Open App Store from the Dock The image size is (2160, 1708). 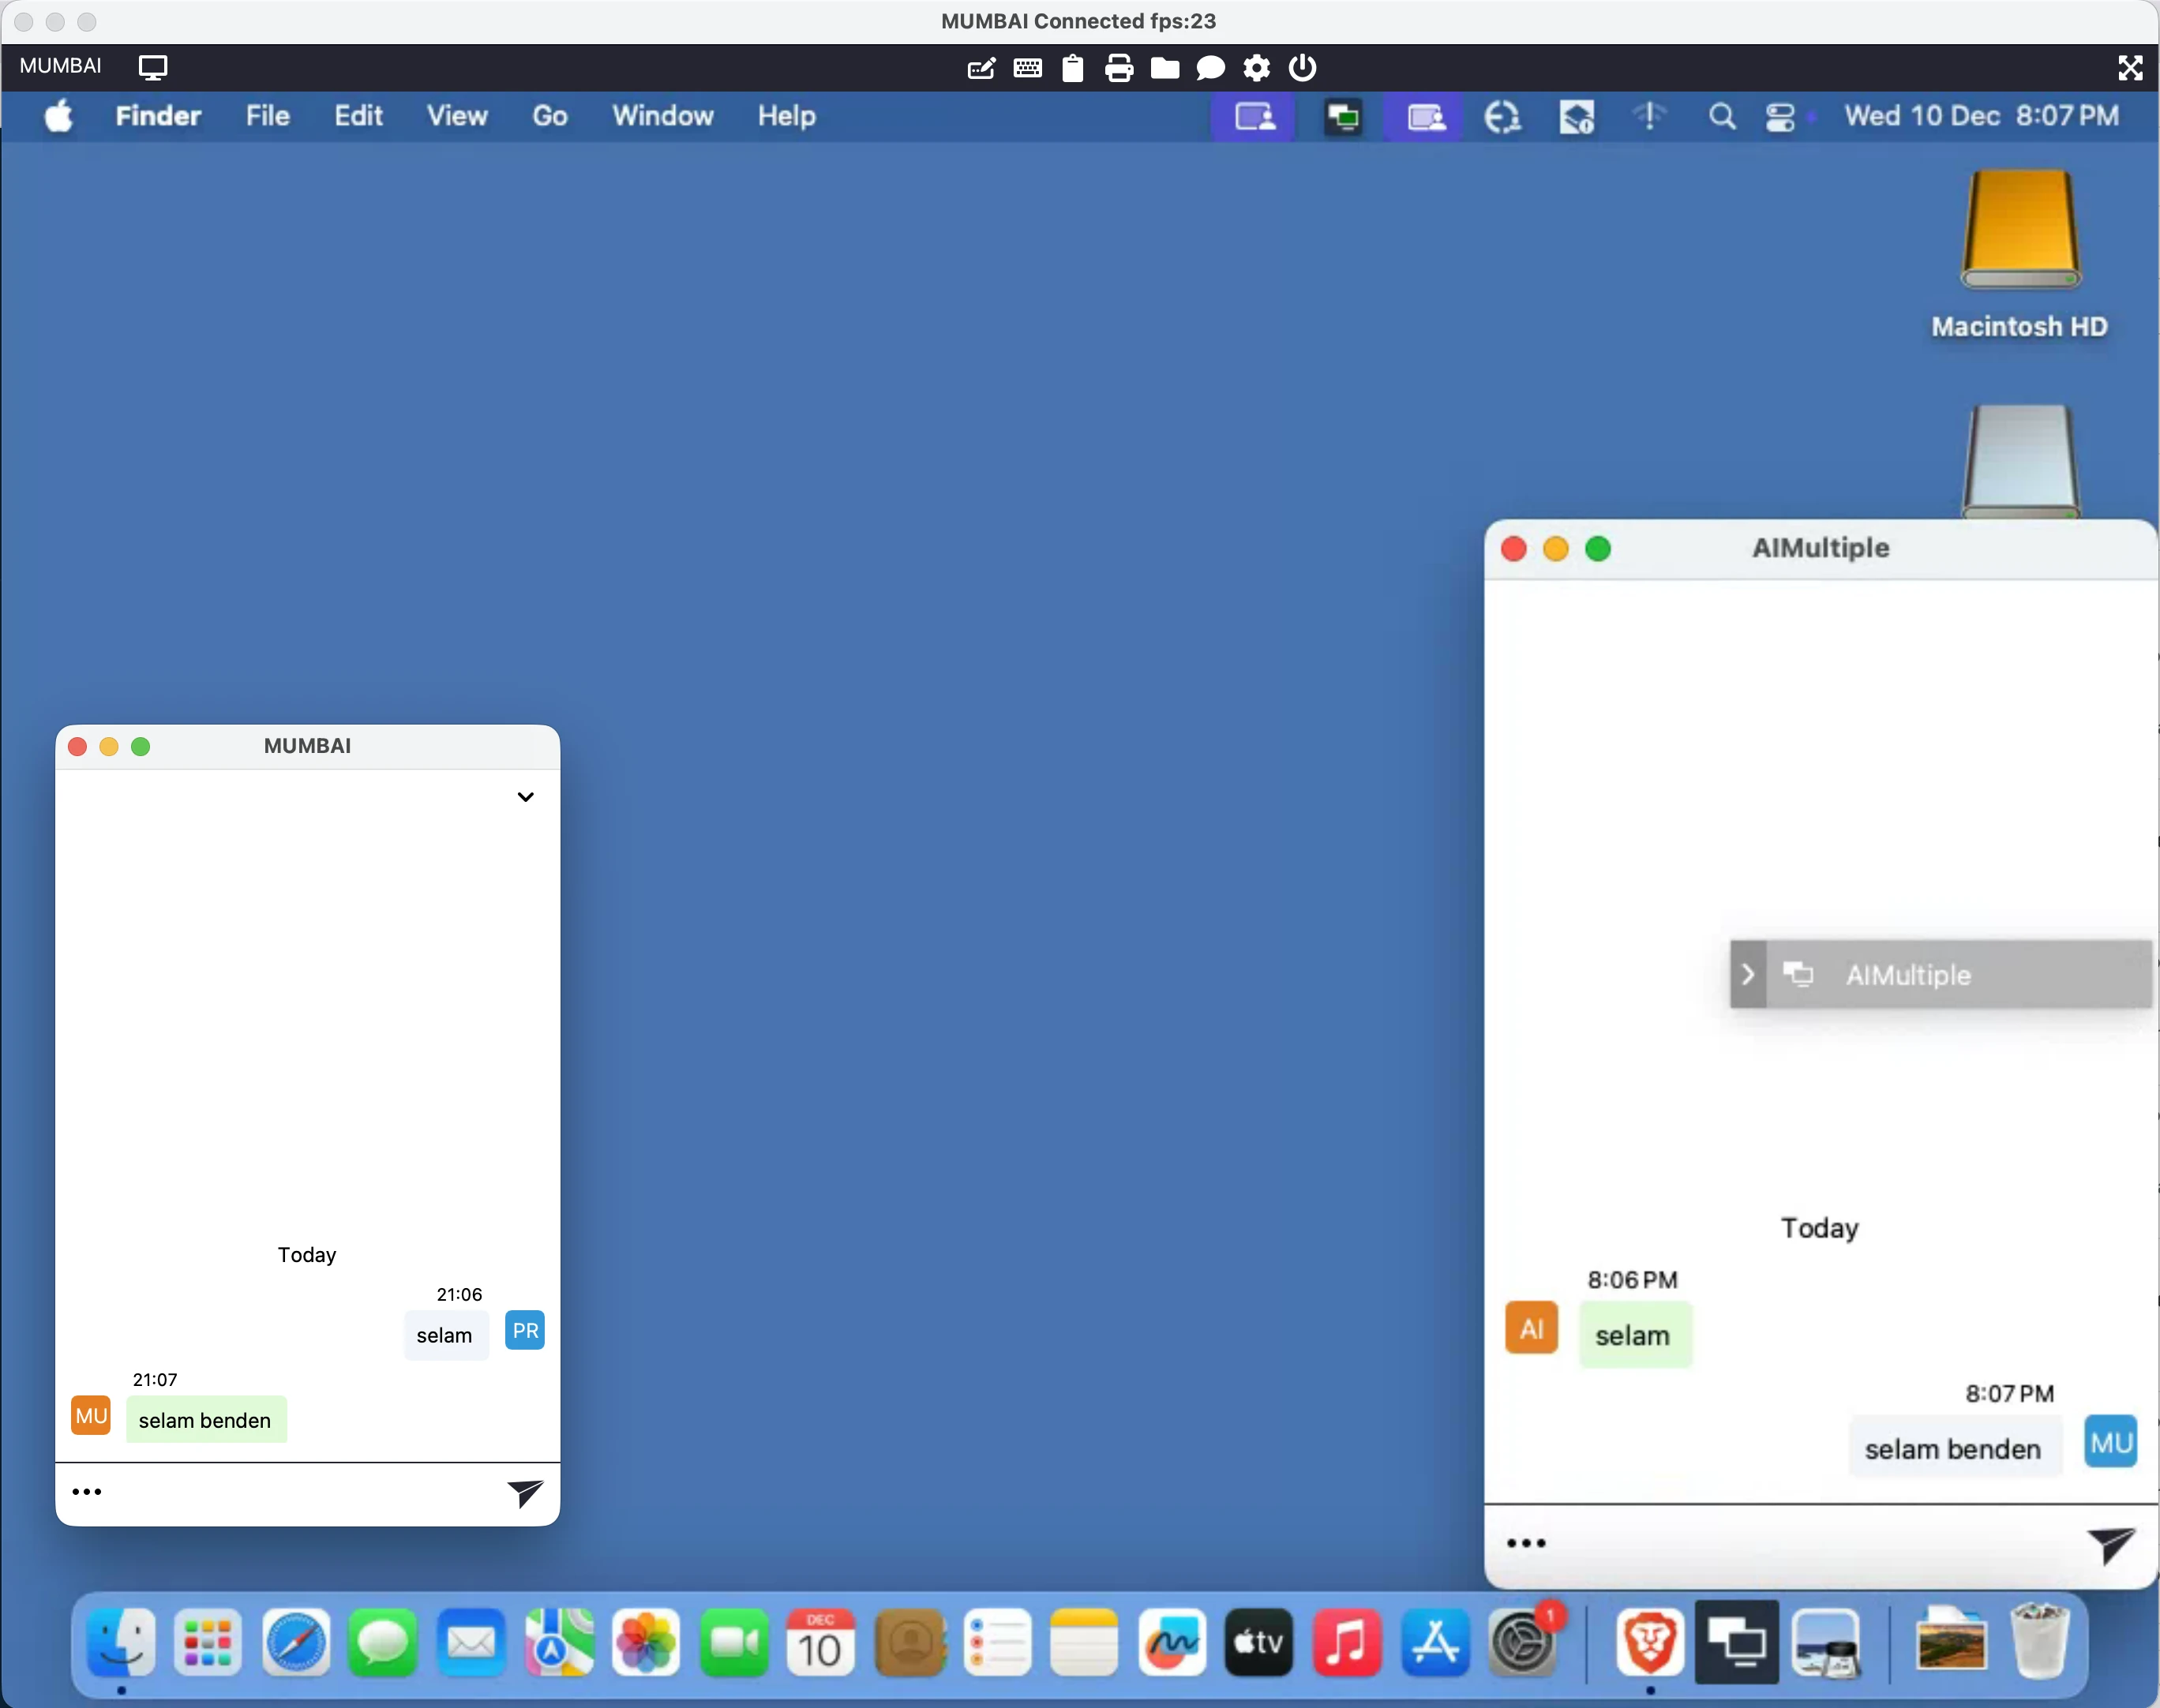(x=1435, y=1642)
